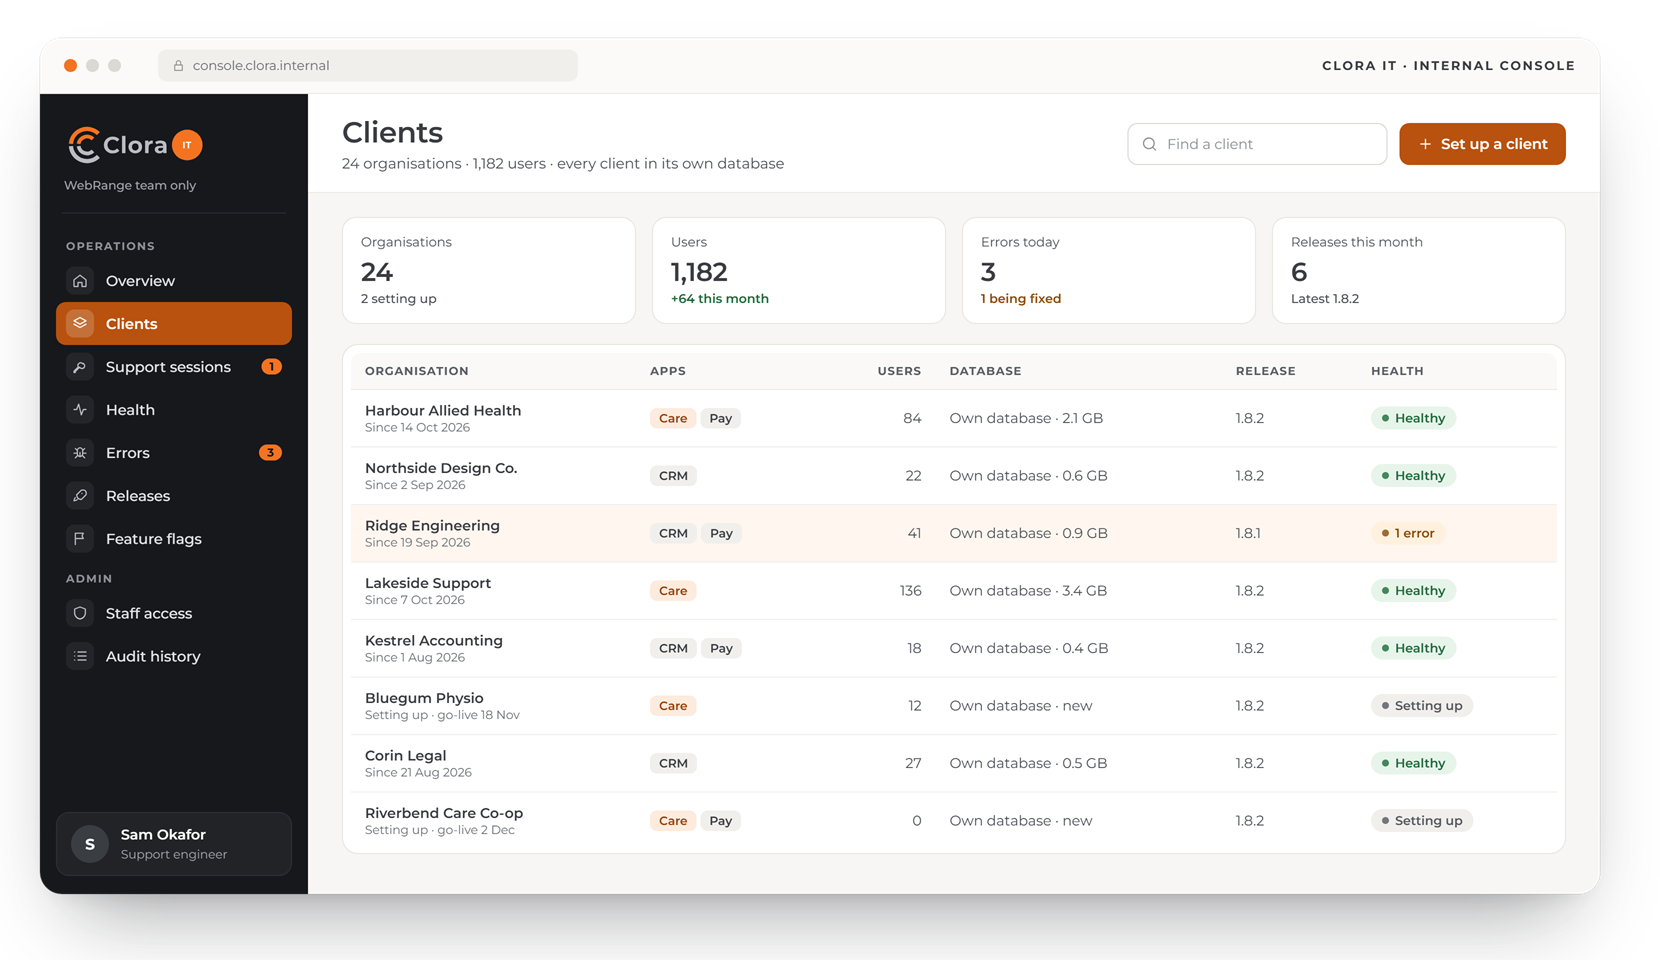Click the Users summary card

click(798, 271)
